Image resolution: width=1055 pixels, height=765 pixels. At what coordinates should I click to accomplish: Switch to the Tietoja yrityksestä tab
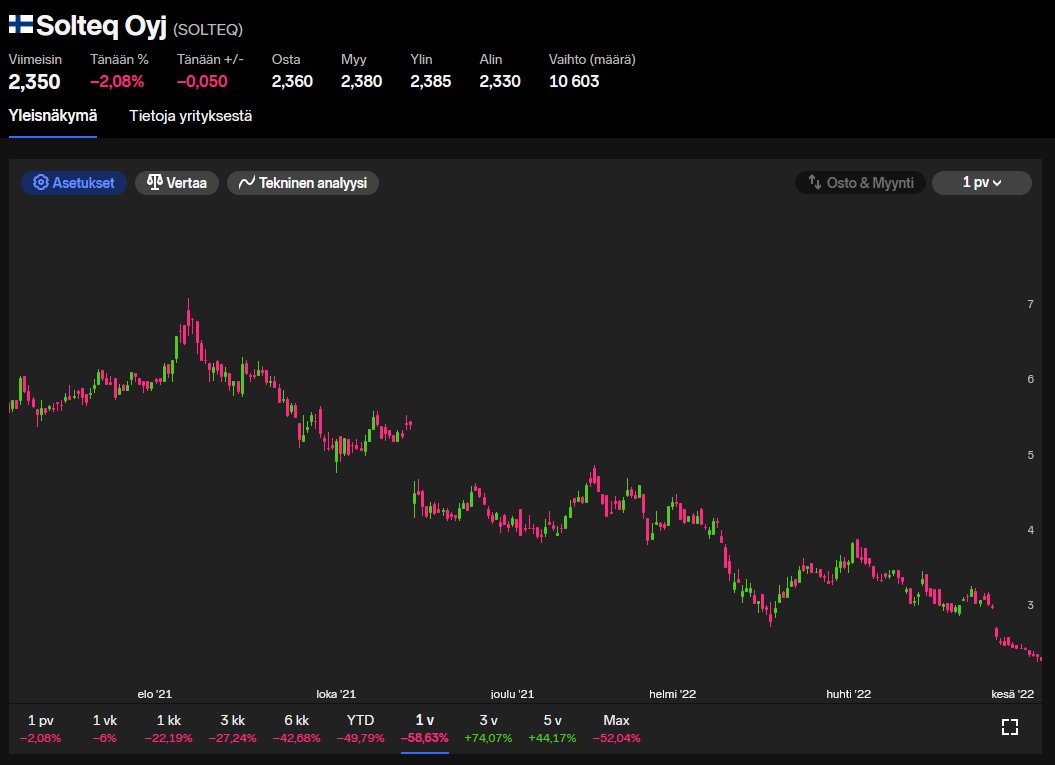point(190,116)
